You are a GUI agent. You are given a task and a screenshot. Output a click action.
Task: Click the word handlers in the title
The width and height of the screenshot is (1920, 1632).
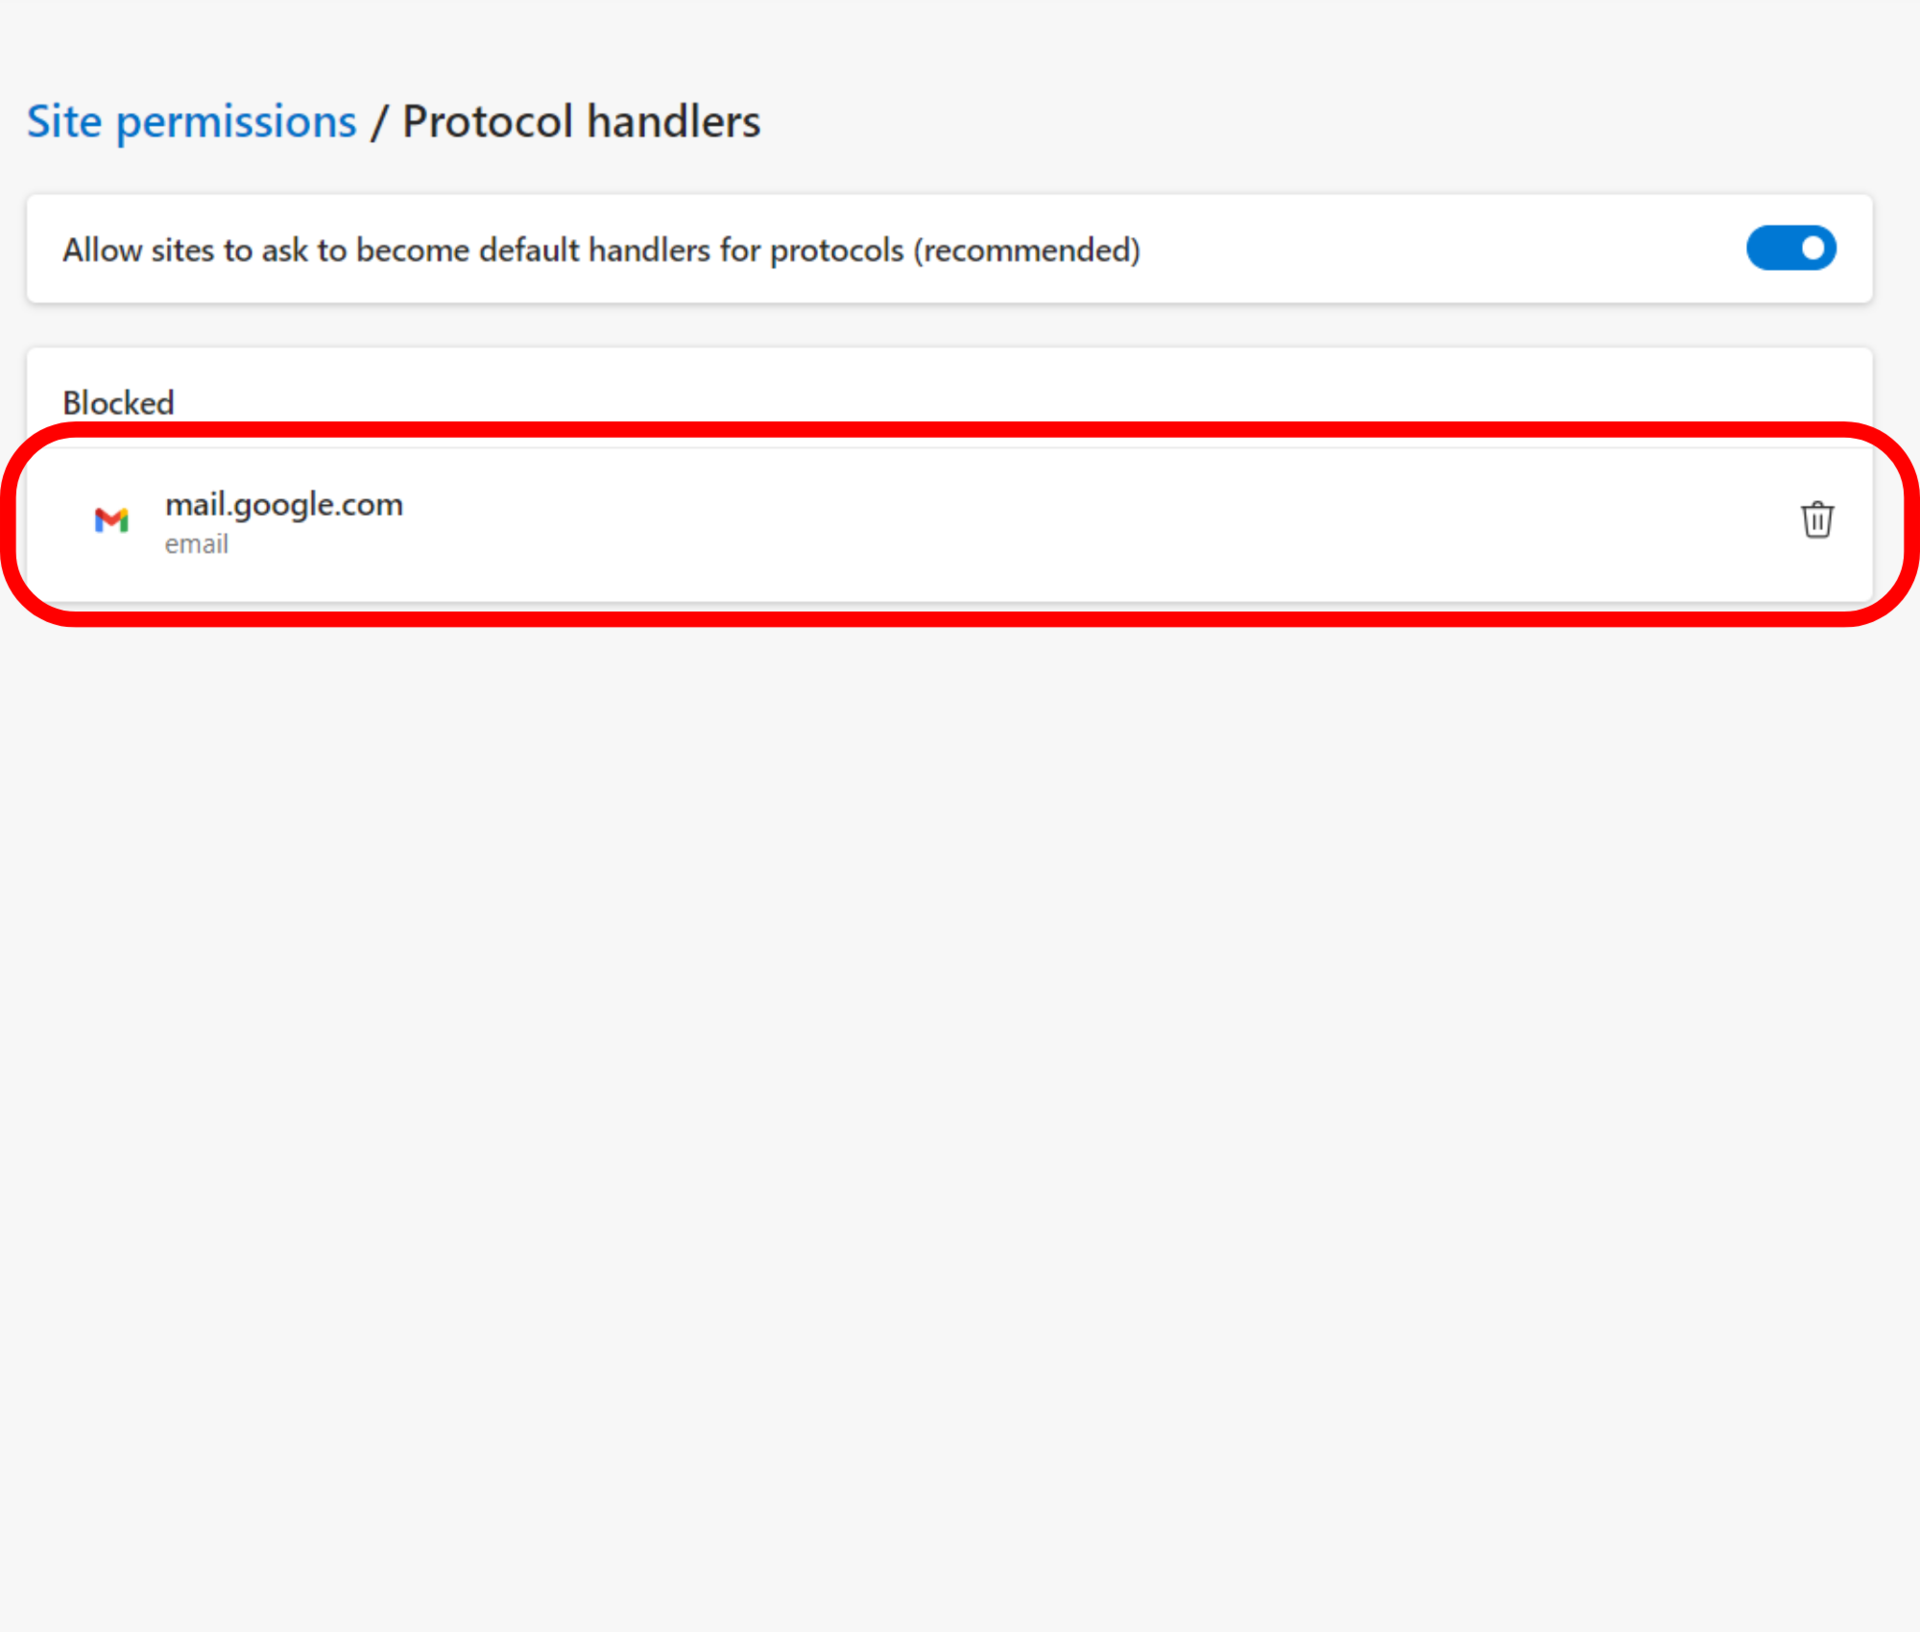[673, 122]
